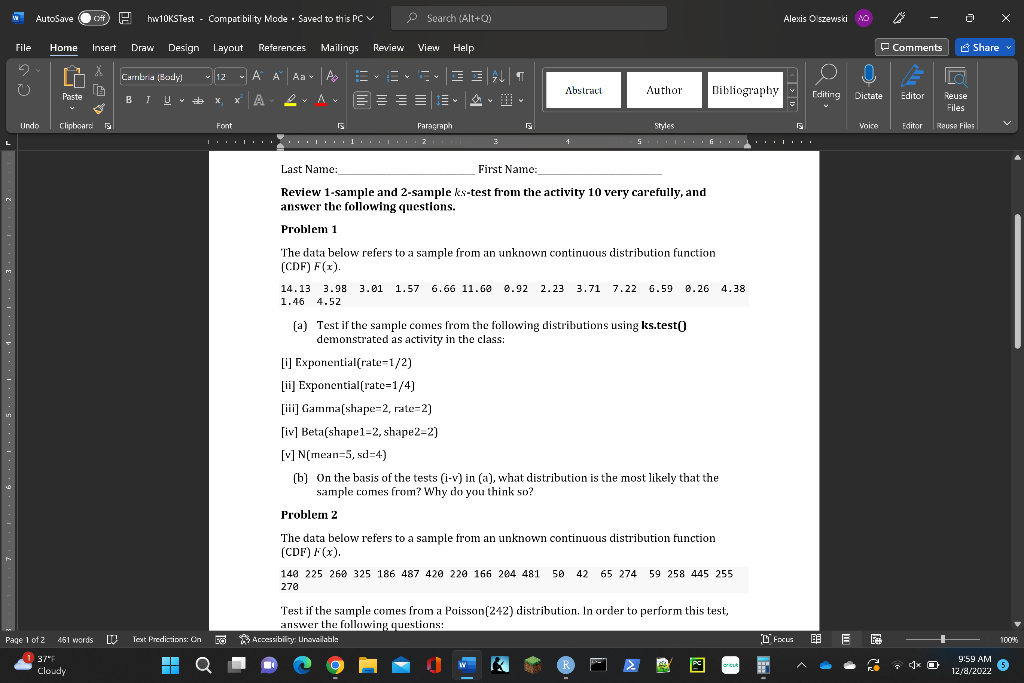Justify paragraph text
The image size is (1024, 683).
tap(421, 100)
